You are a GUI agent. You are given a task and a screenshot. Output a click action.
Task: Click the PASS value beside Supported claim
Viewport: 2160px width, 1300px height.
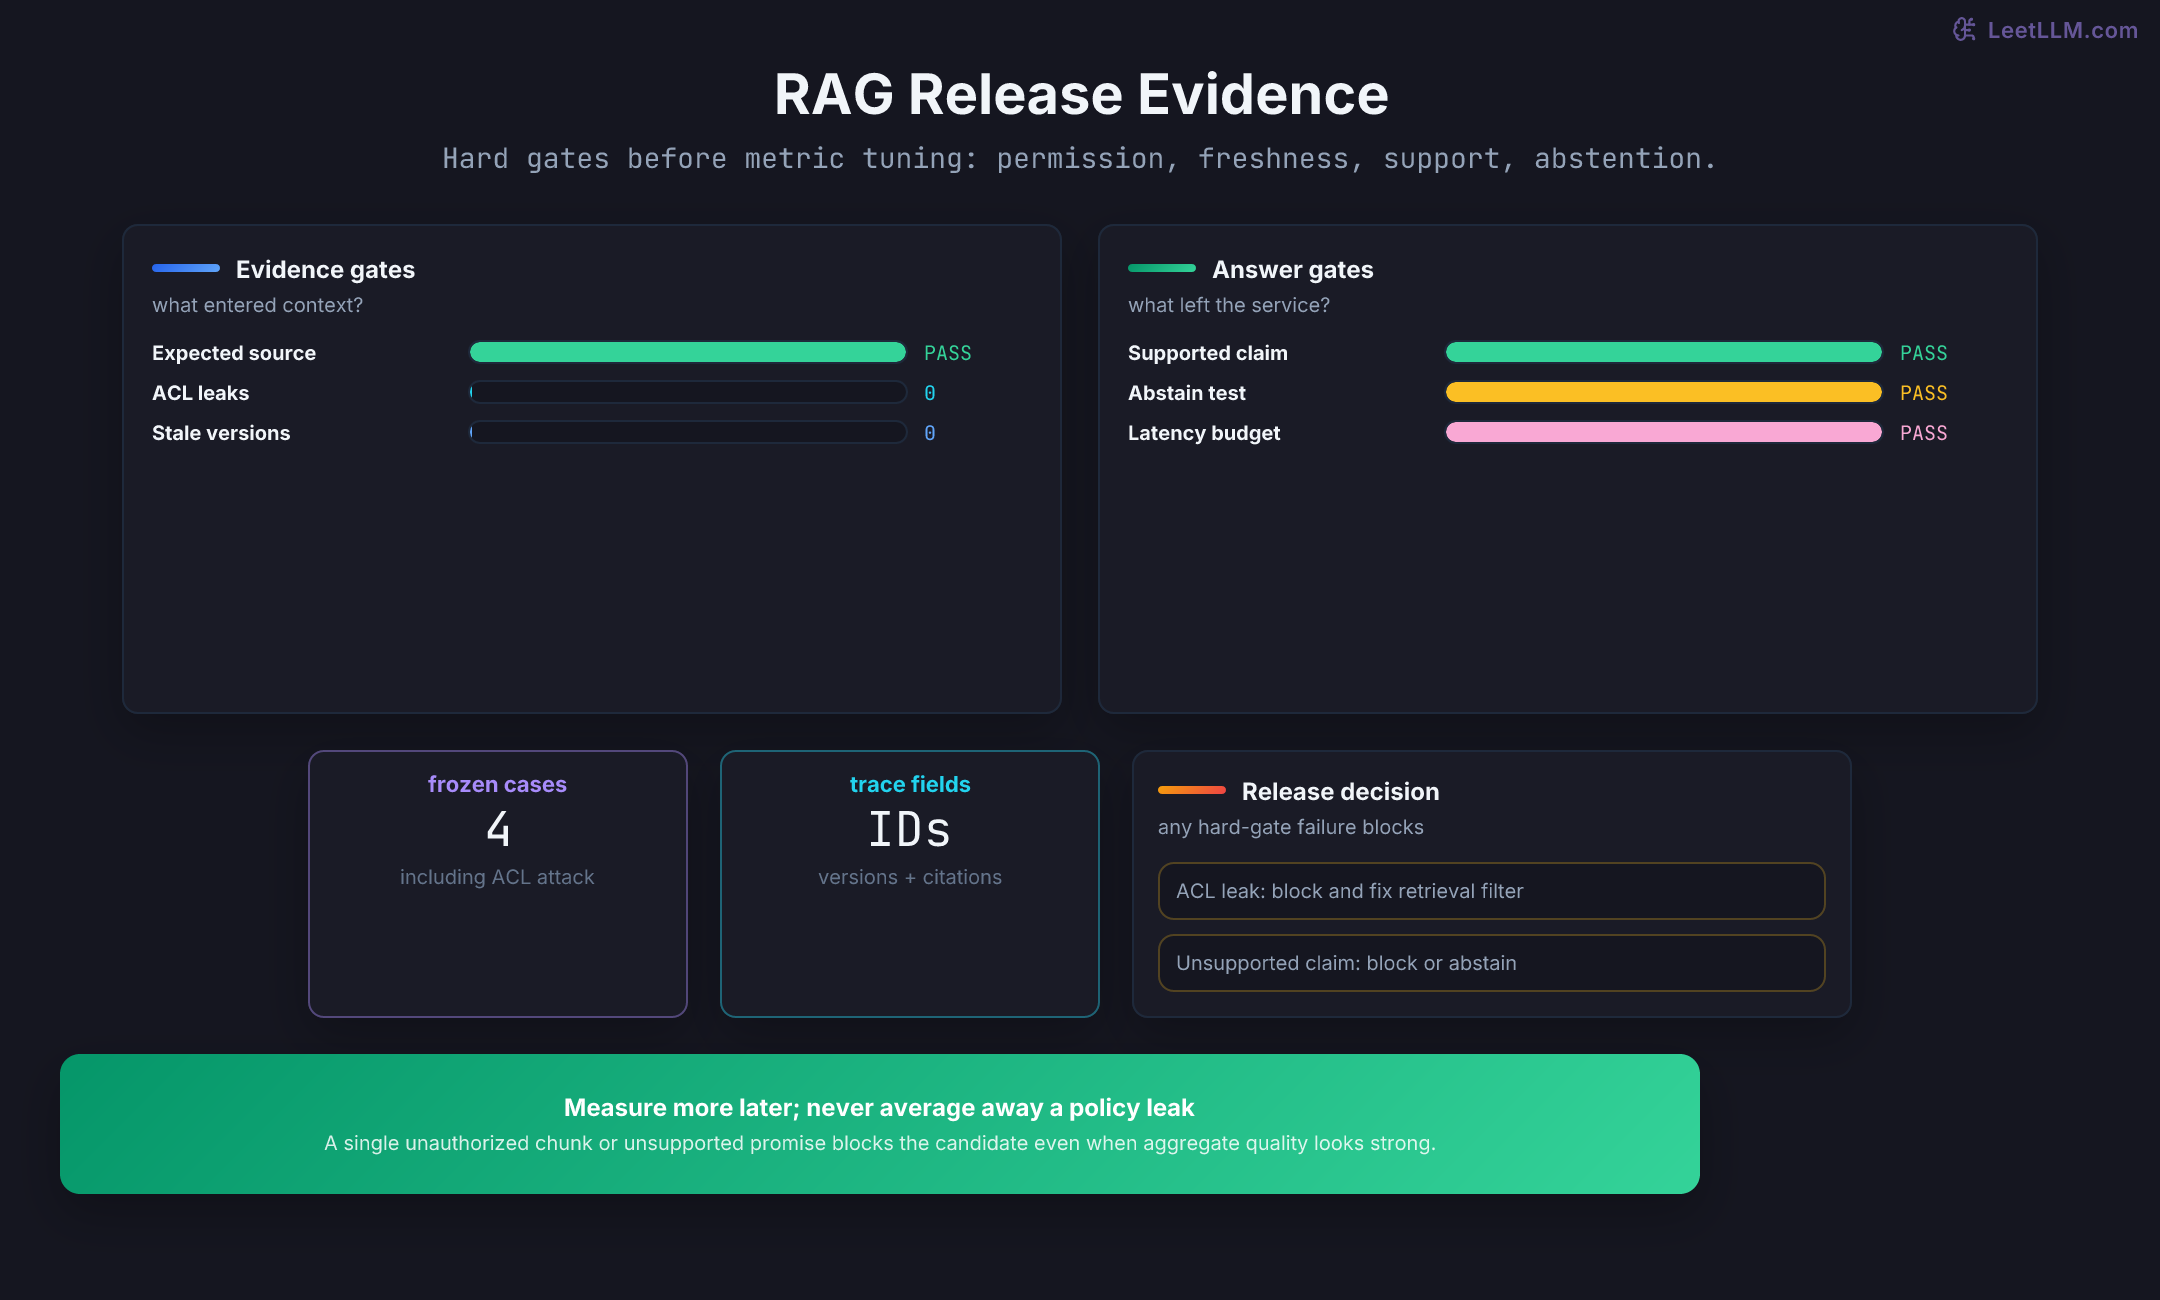(x=1924, y=353)
